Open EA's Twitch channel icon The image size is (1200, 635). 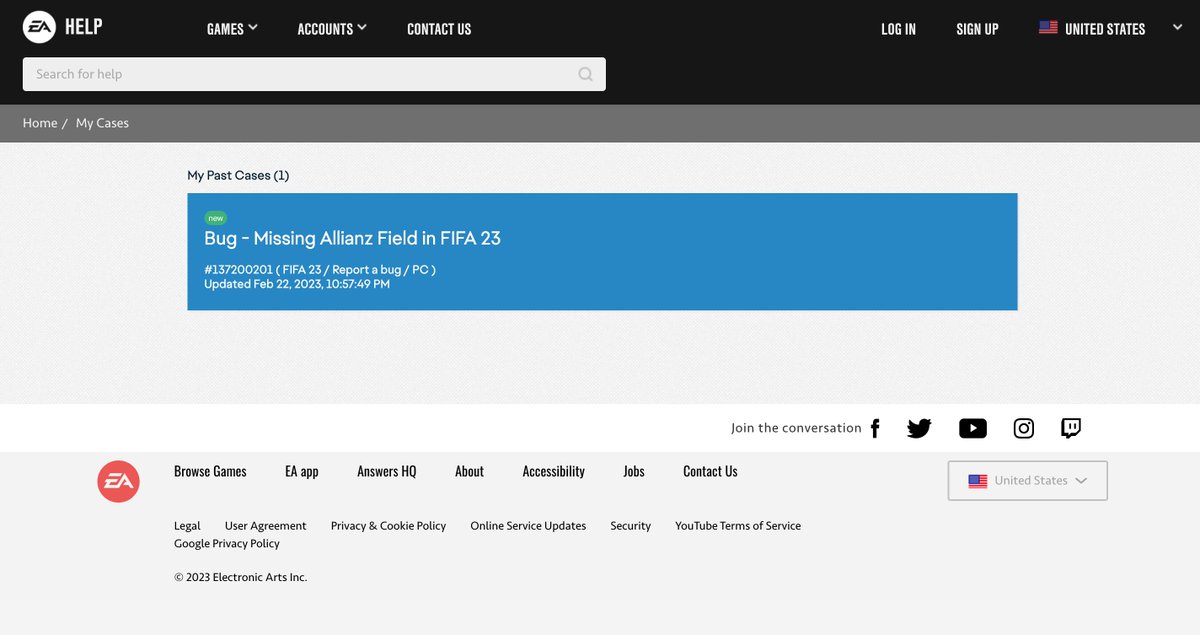(1071, 428)
